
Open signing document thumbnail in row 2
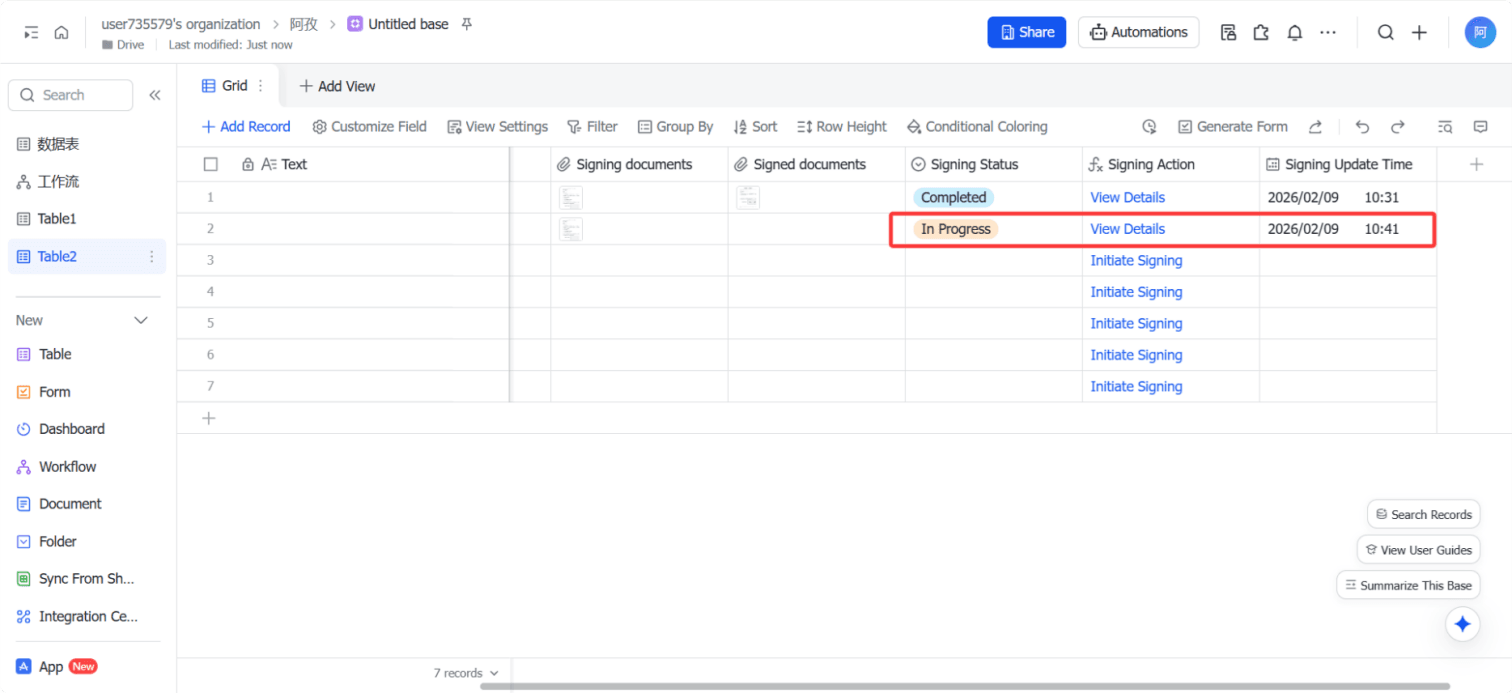(x=570, y=229)
